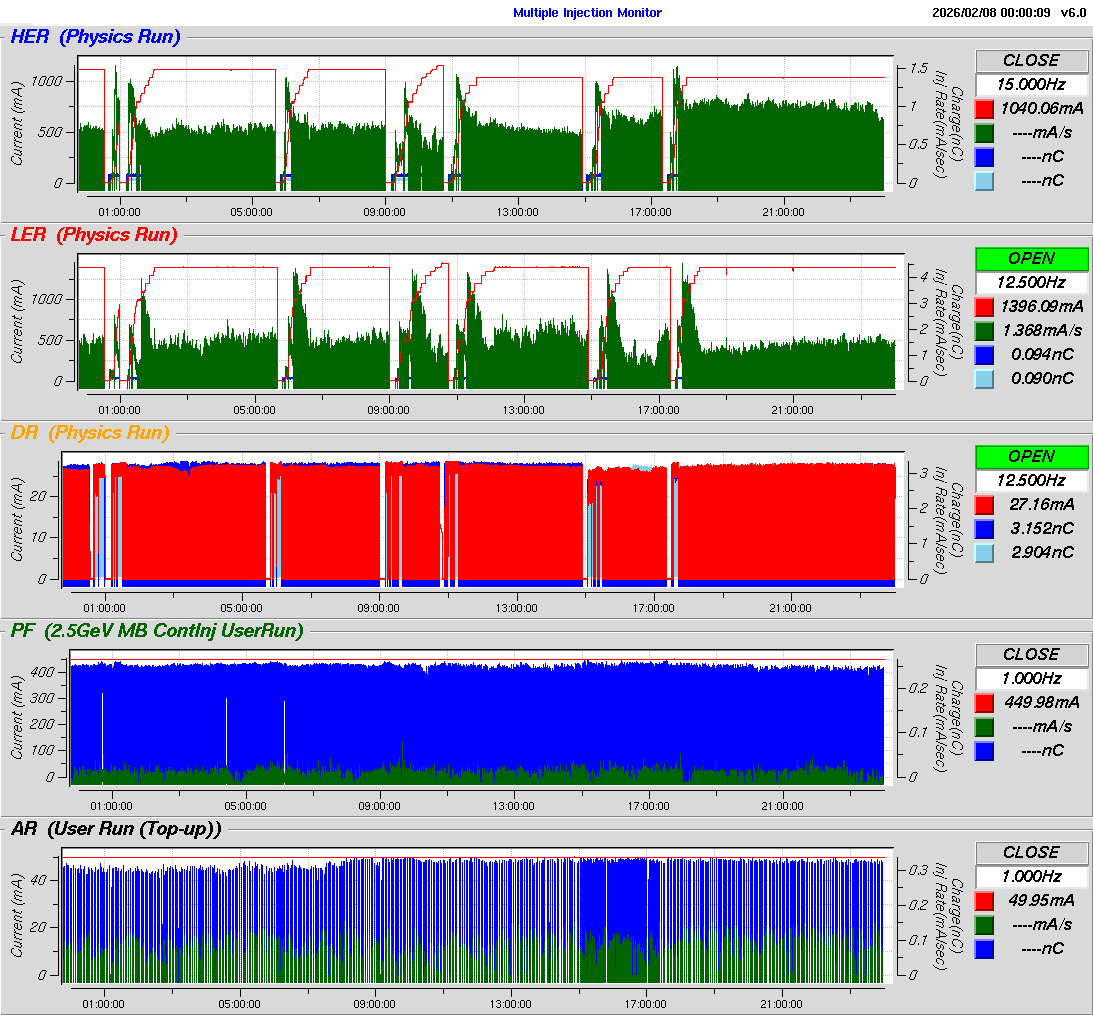1093x1015 pixels.
Task: Click the light blue 2.904nC swatch in DR legend
Action: pos(985,552)
